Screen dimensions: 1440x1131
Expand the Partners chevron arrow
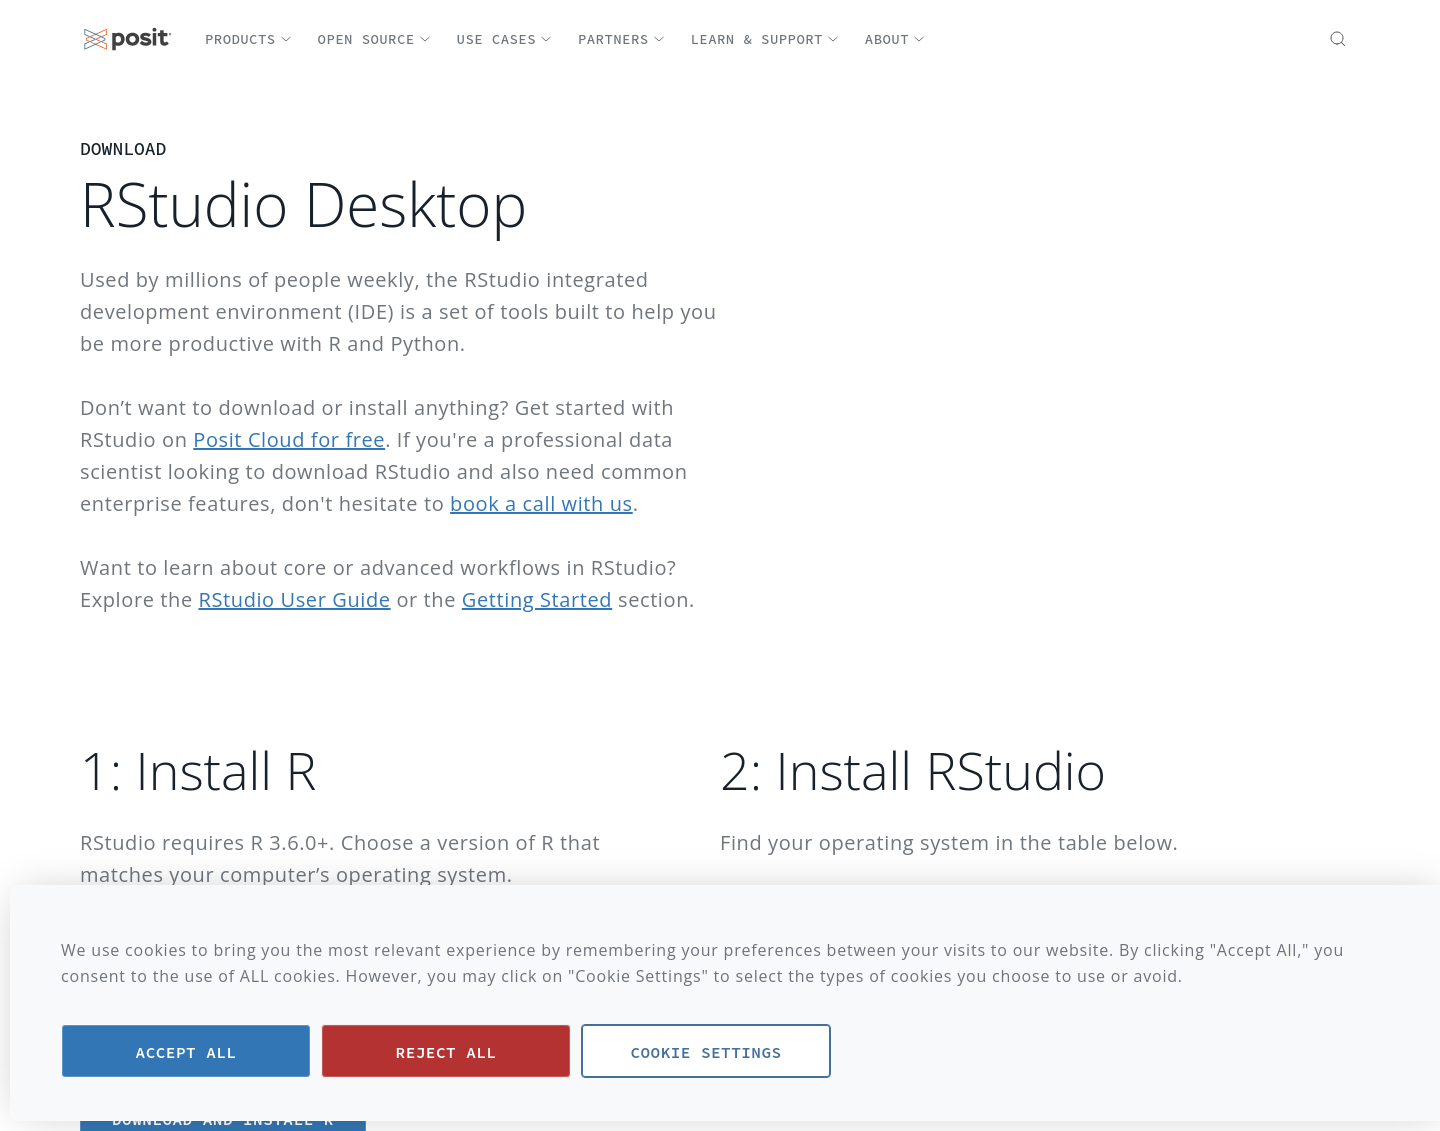coord(659,40)
